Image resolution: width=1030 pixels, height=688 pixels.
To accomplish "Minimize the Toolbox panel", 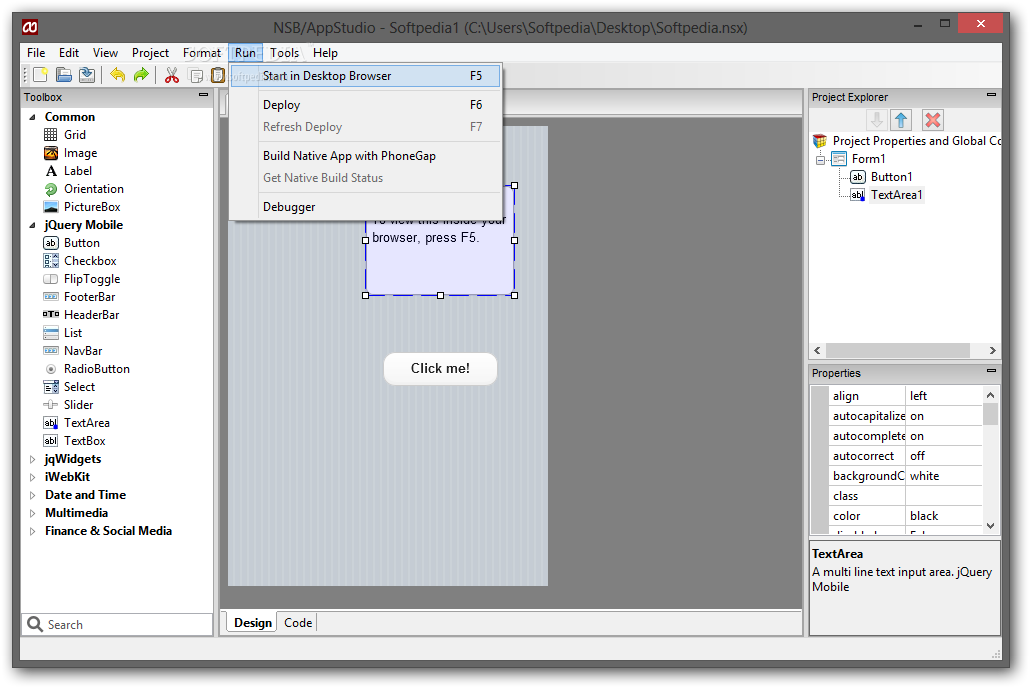I will (204, 95).
